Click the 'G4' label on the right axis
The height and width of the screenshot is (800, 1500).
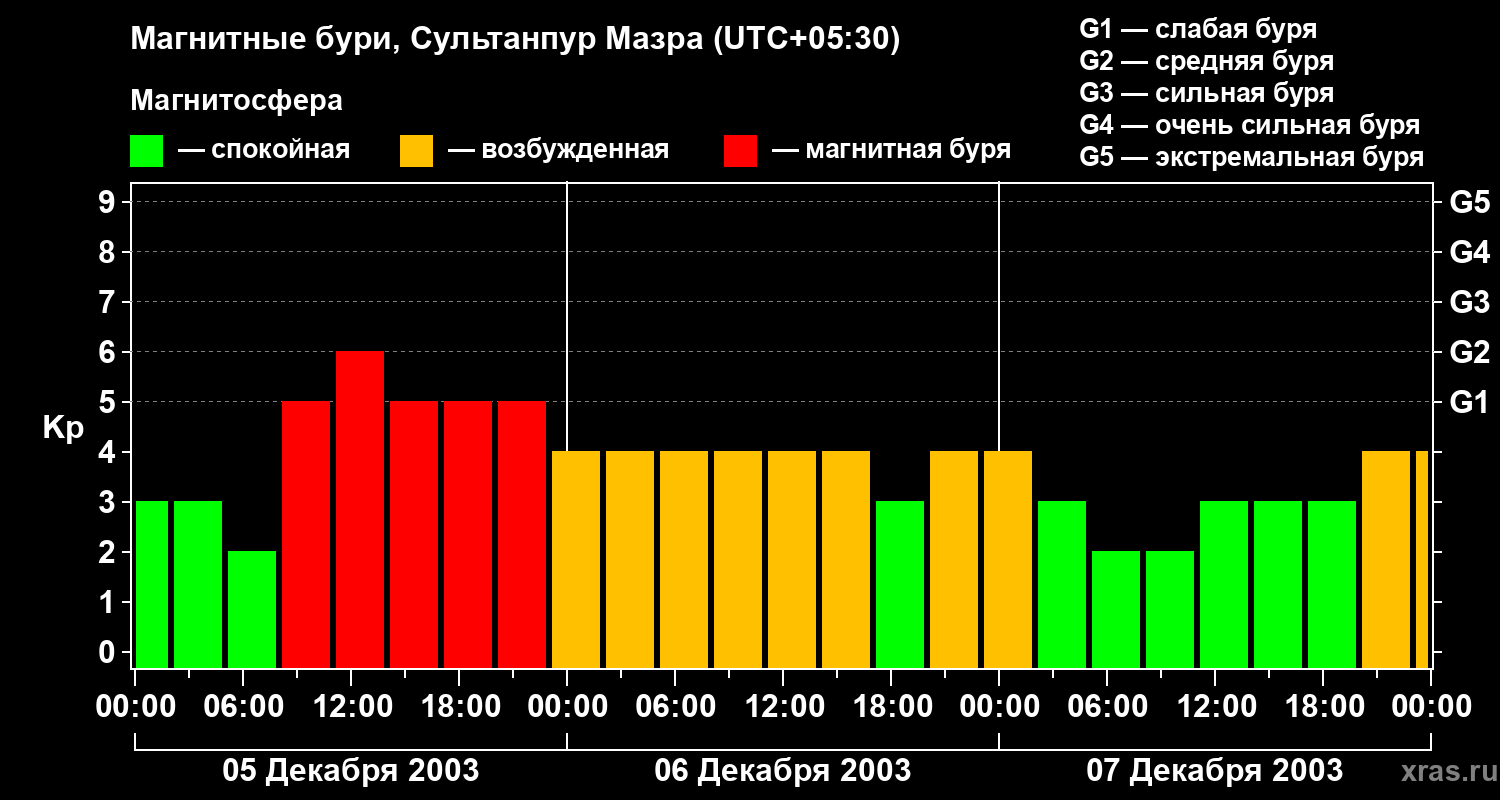click(x=1469, y=252)
